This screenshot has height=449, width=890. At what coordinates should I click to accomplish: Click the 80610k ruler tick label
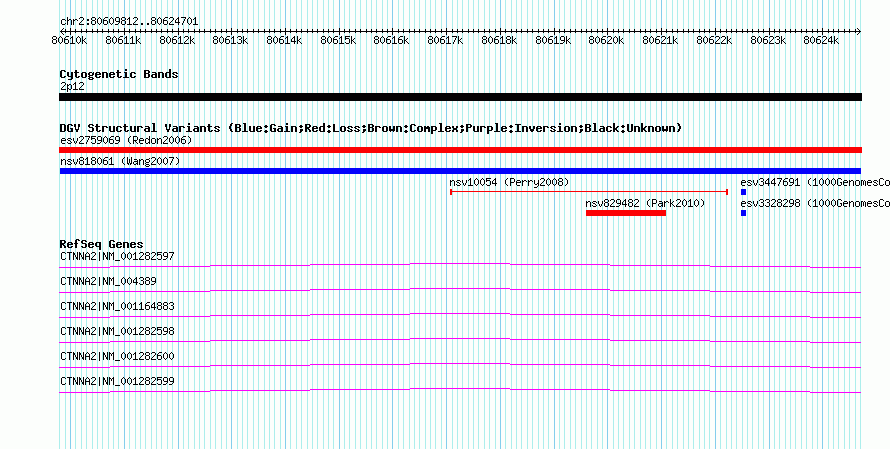[x=69, y=40]
